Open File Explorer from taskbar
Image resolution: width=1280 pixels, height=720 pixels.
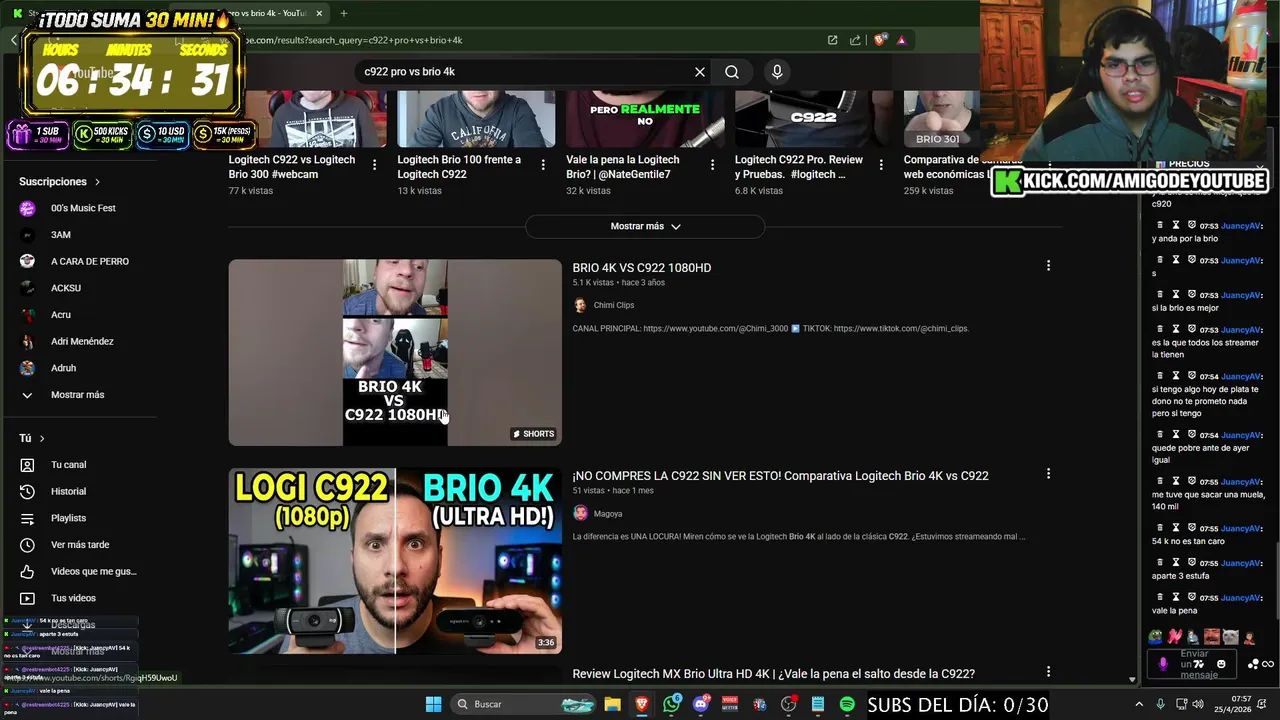click(612, 704)
